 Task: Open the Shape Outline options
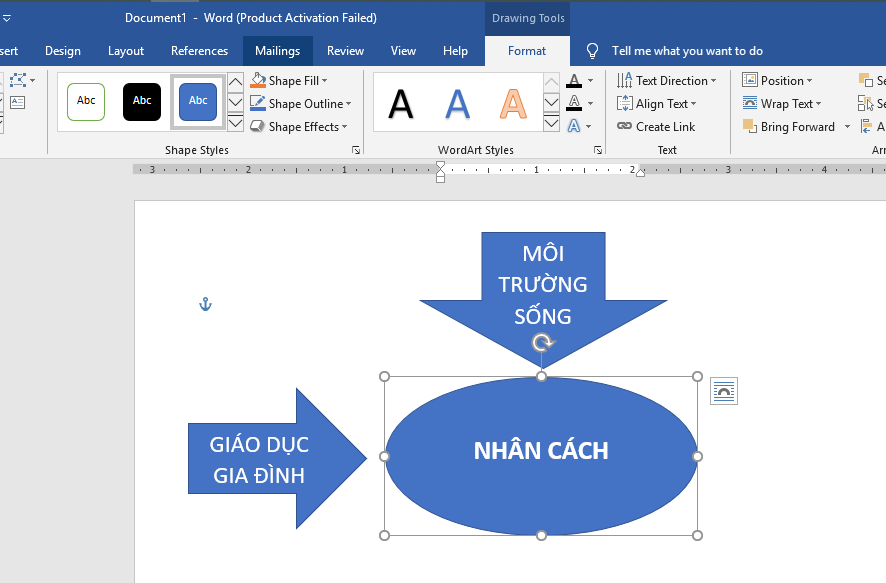pos(301,104)
